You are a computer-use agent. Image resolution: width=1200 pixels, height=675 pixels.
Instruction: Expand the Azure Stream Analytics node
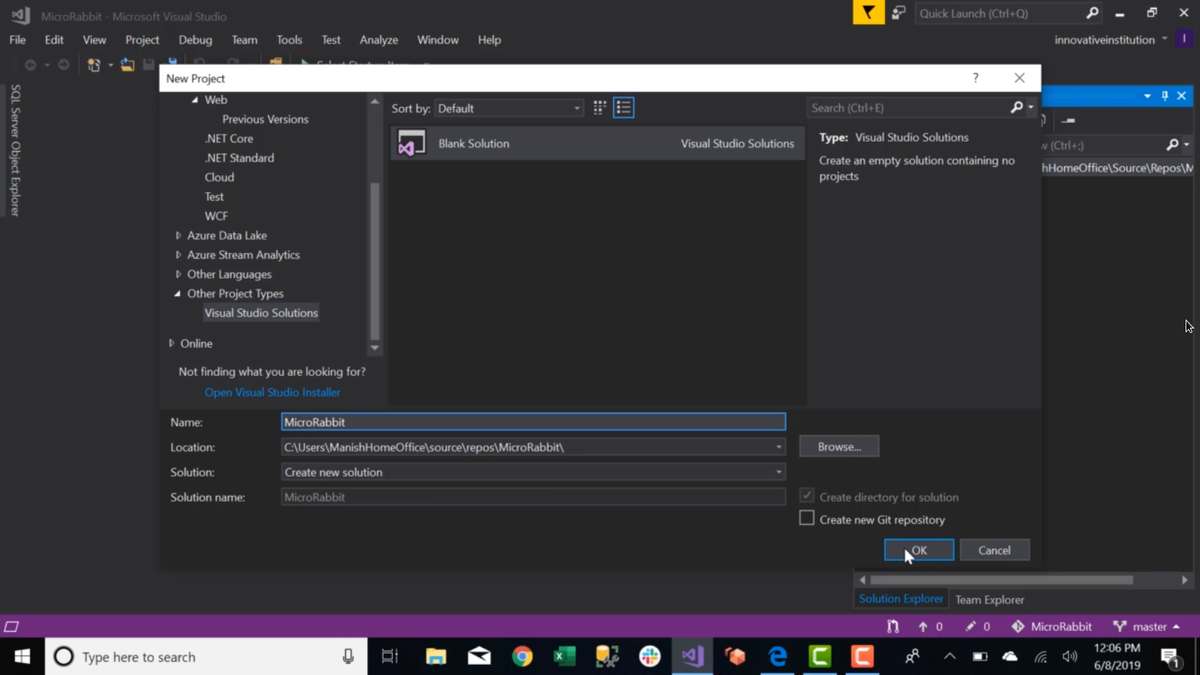coord(178,255)
